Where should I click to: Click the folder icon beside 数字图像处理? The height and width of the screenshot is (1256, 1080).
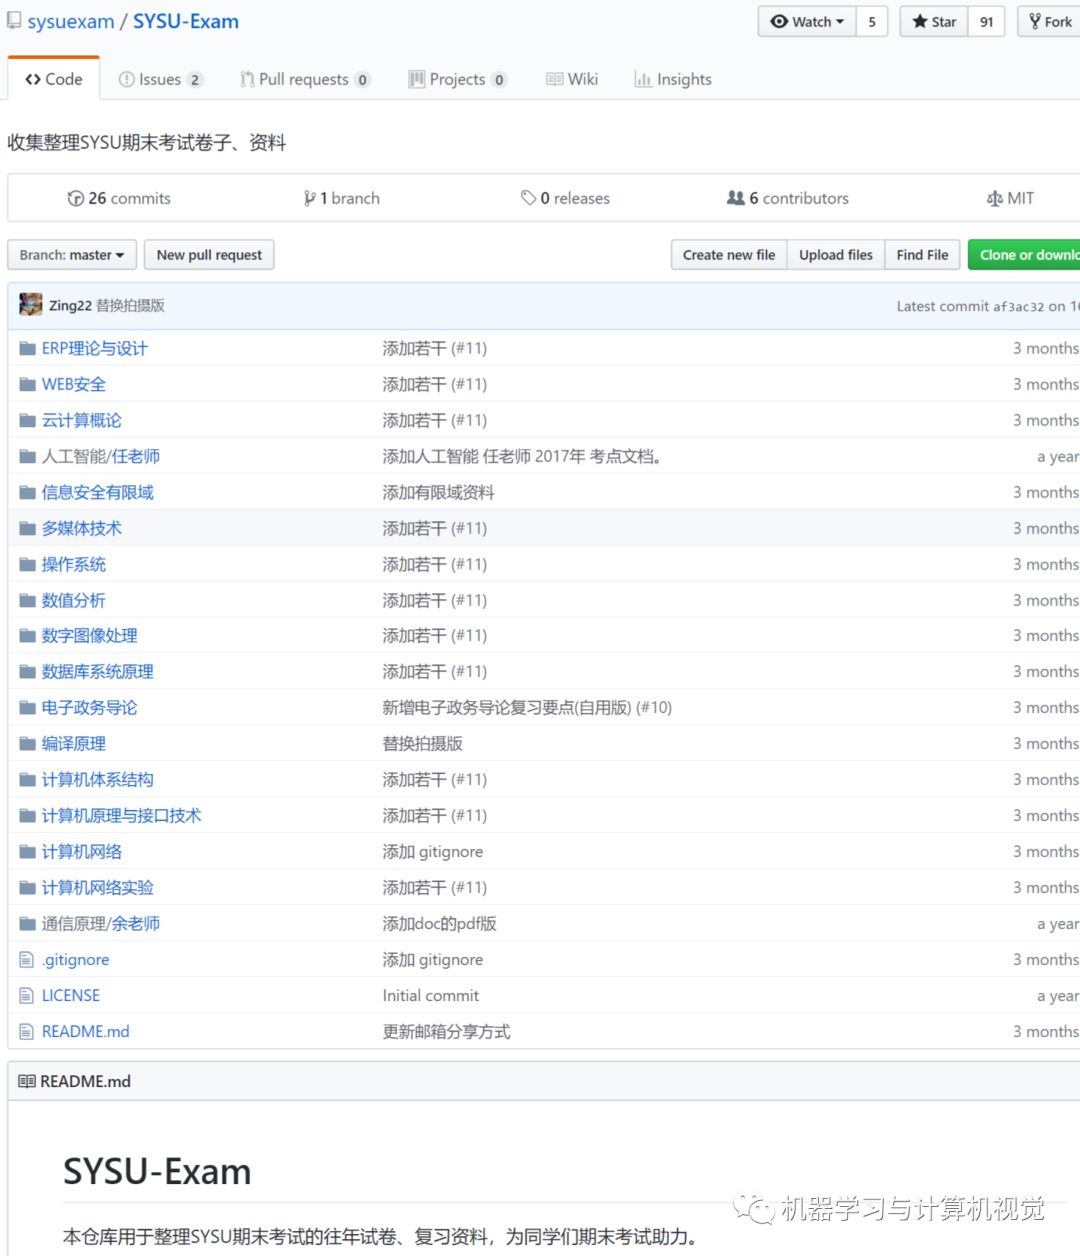pyautogui.click(x=27, y=635)
